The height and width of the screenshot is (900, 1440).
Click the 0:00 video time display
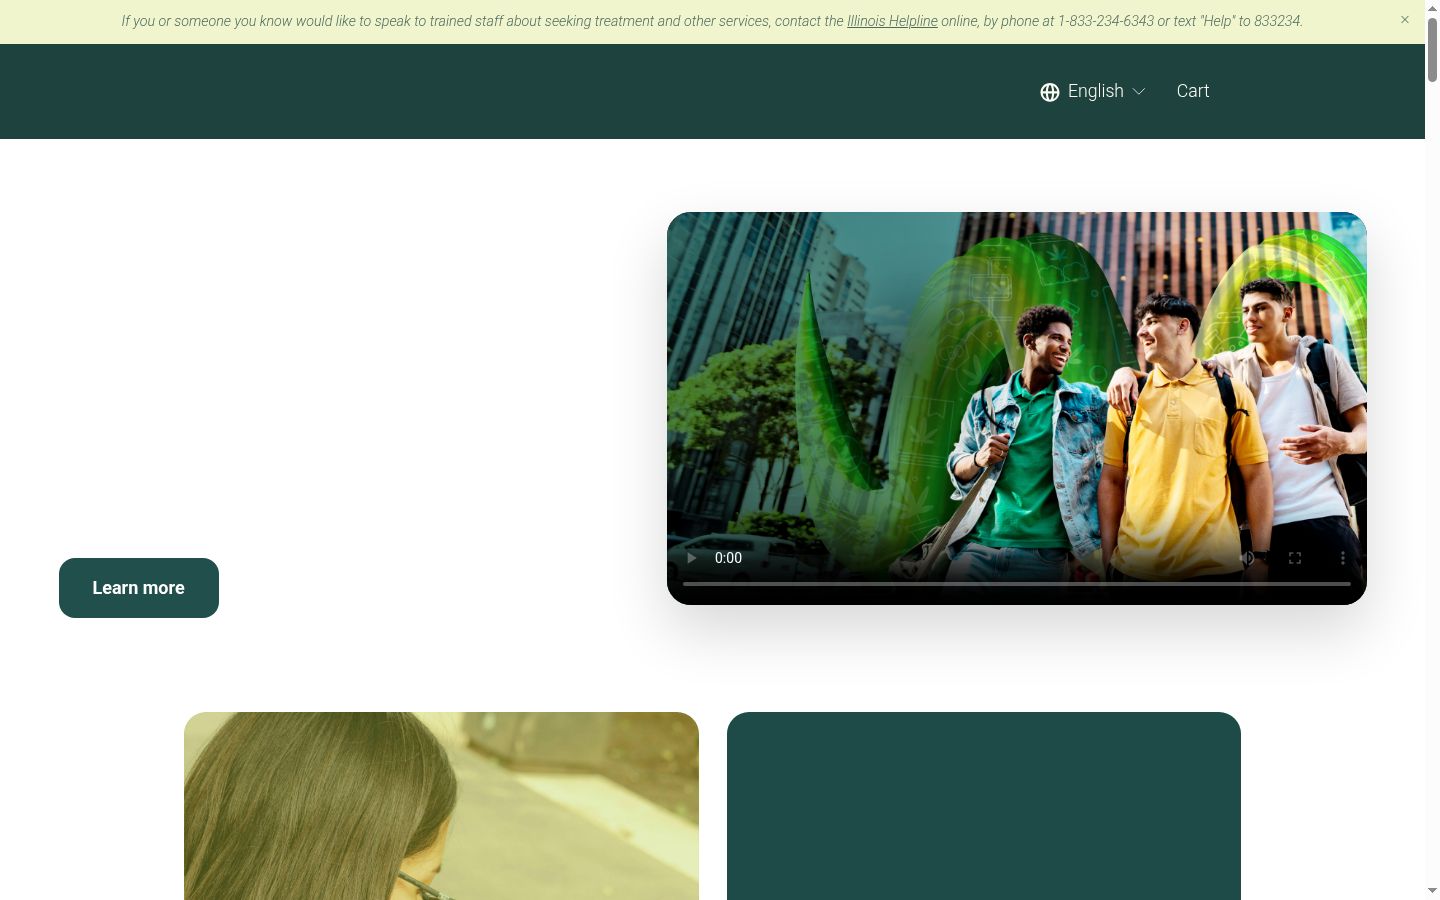728,558
